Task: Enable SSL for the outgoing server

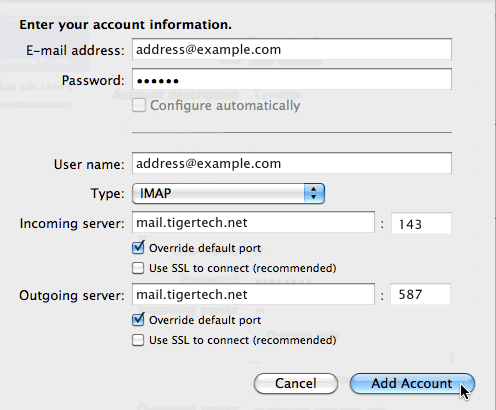Action: pos(138,340)
